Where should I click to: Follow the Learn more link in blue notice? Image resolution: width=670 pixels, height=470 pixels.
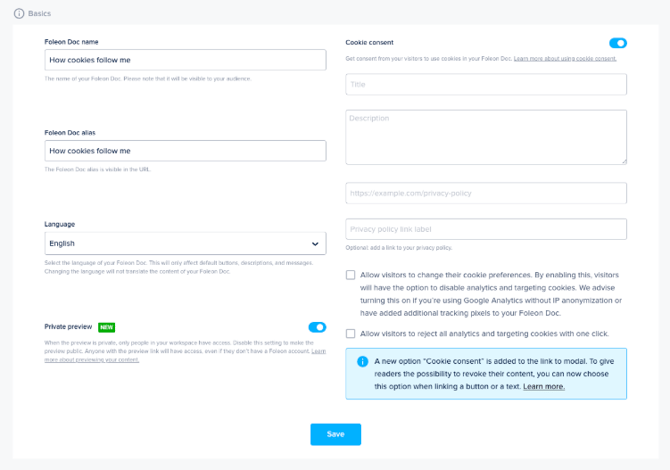pos(543,386)
